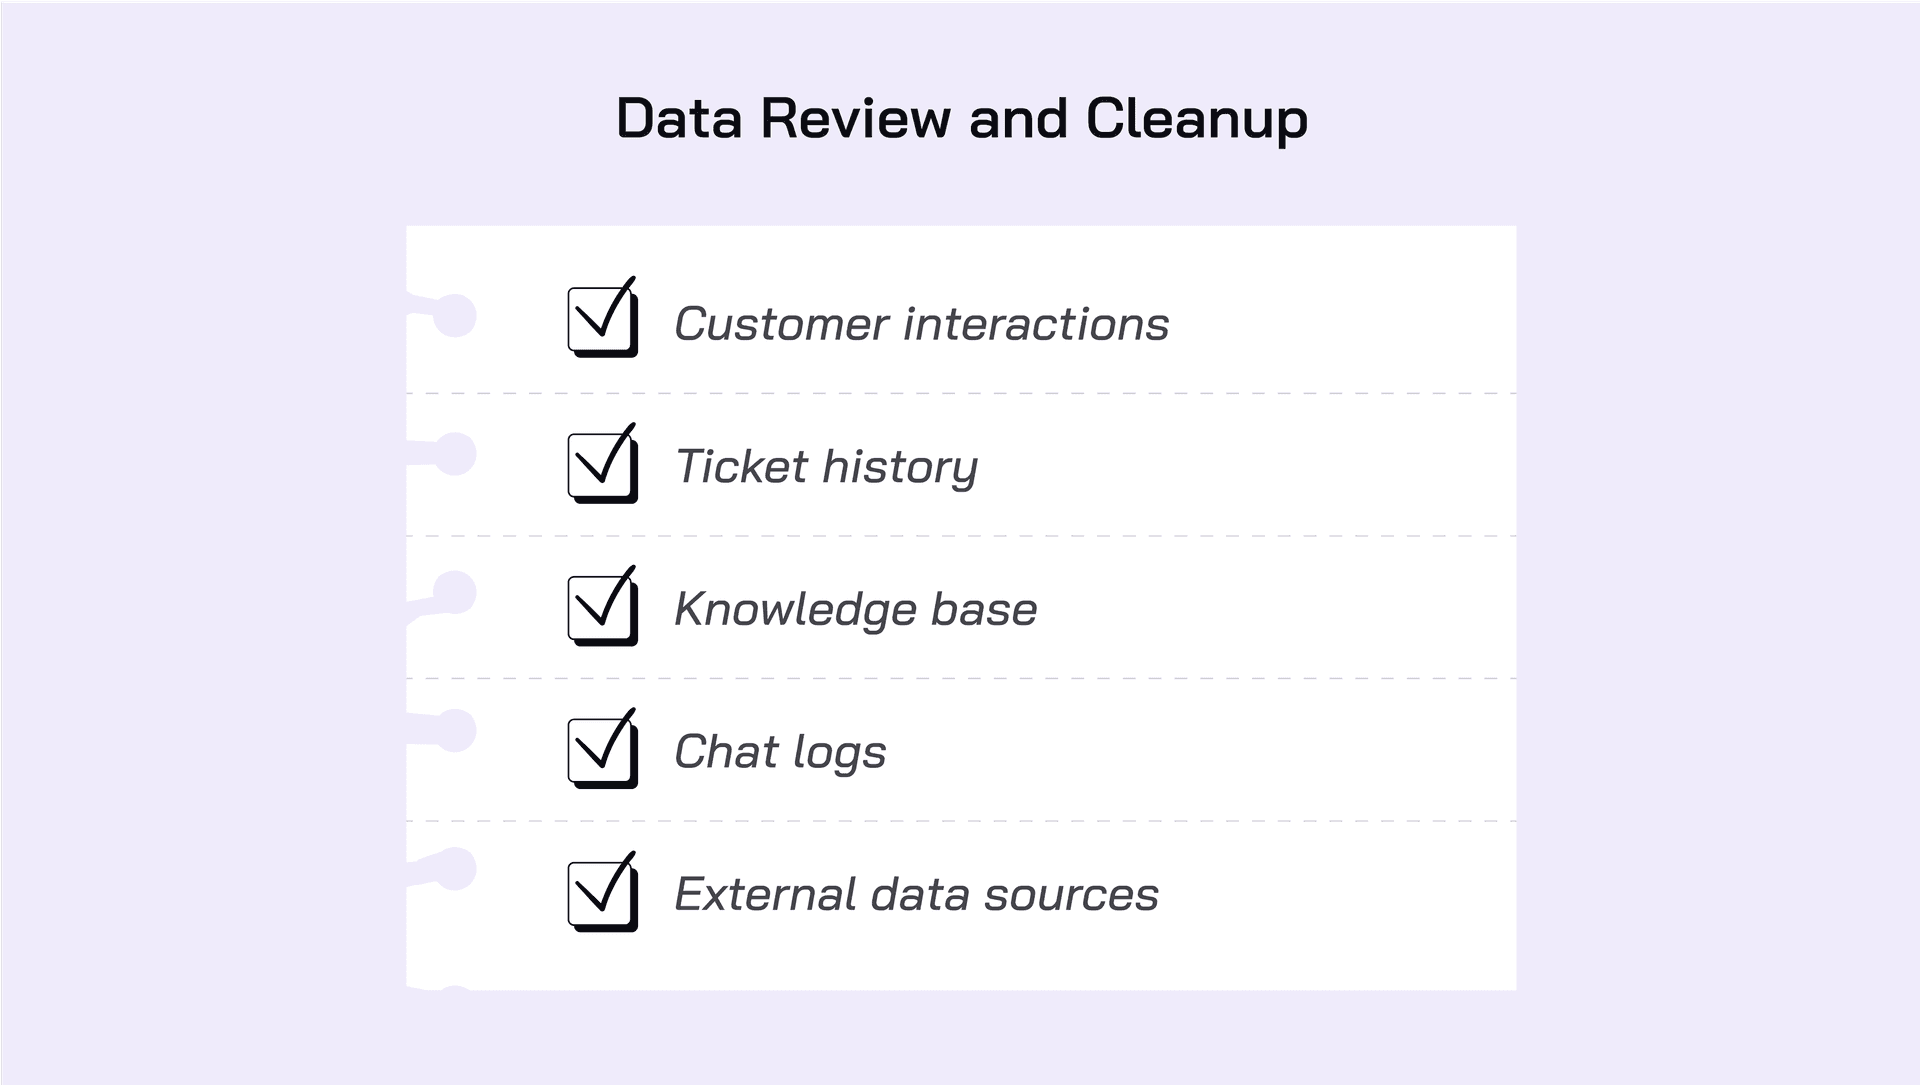Click the dashed divider under Ticket history
1920x1085 pixels.
click(961, 536)
